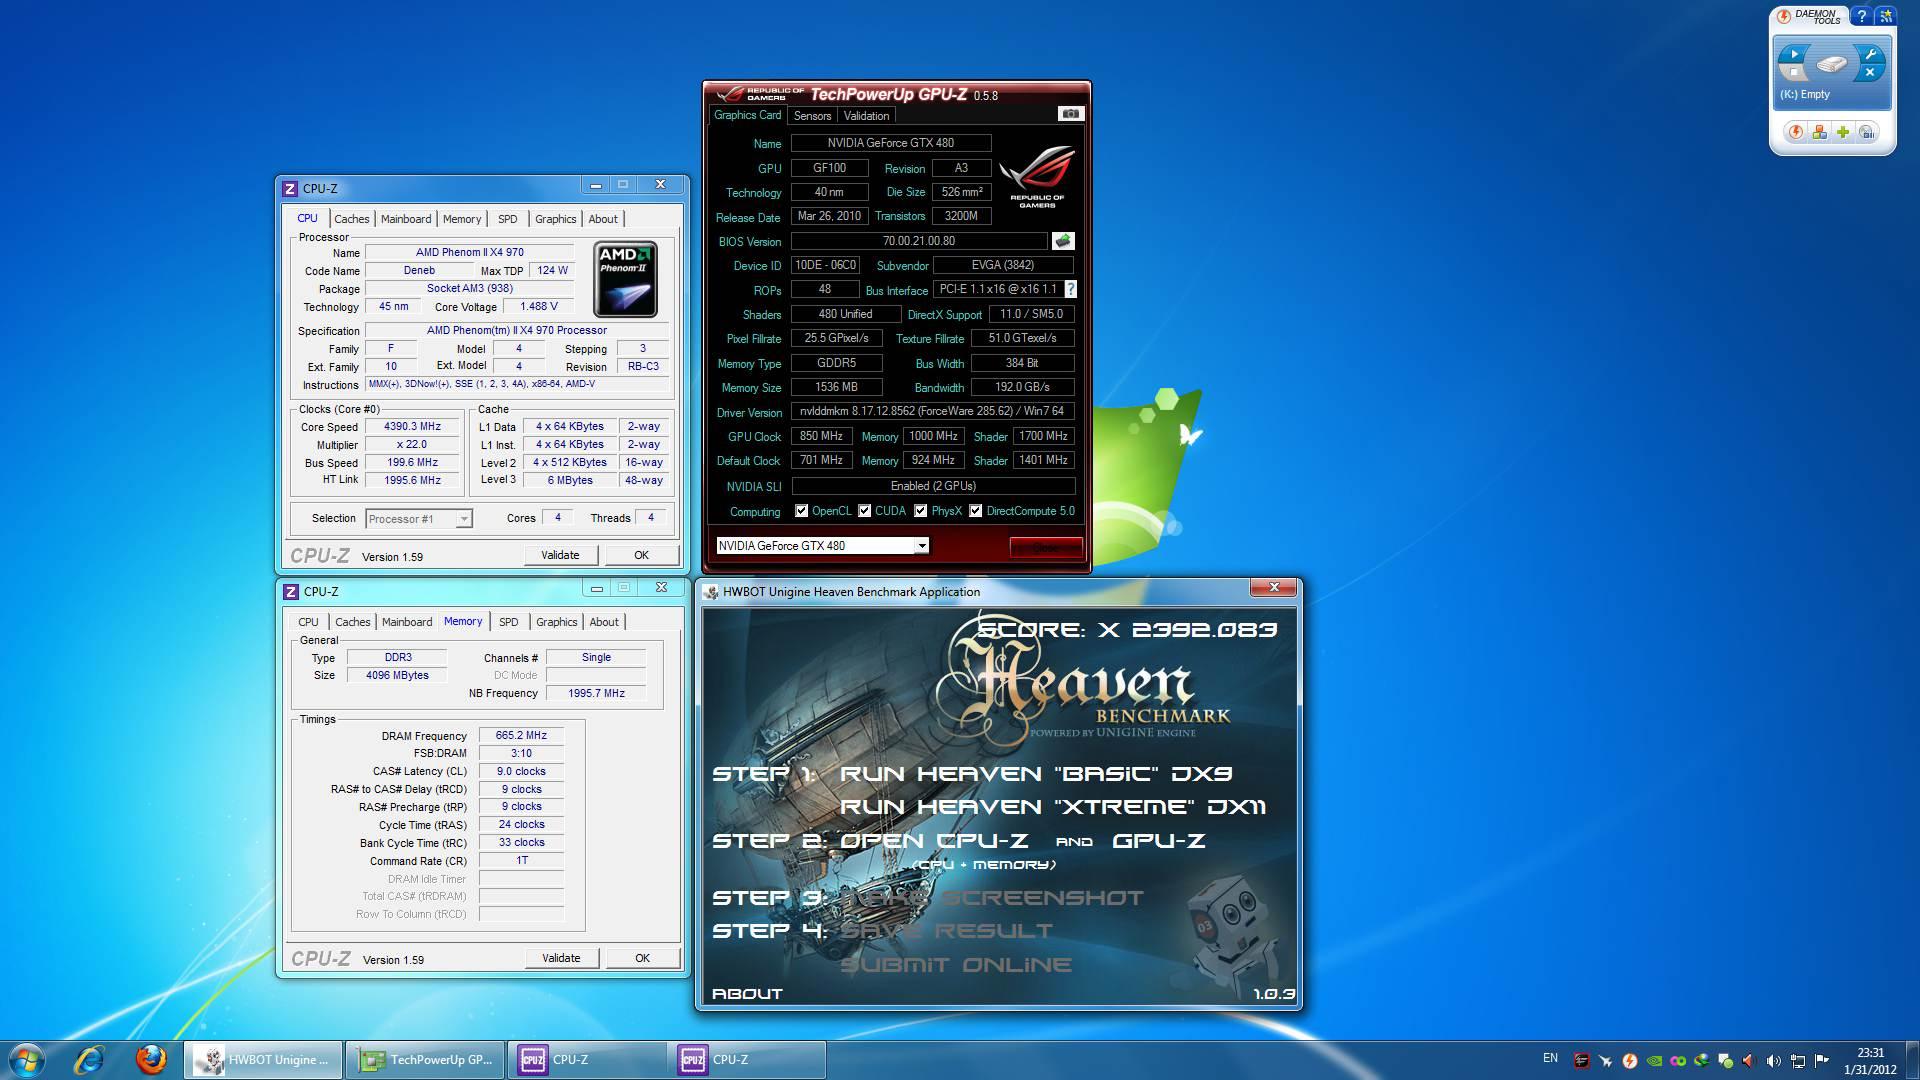
Task: Click Submit Online in Heaven benchmark
Action: pyautogui.click(x=956, y=965)
